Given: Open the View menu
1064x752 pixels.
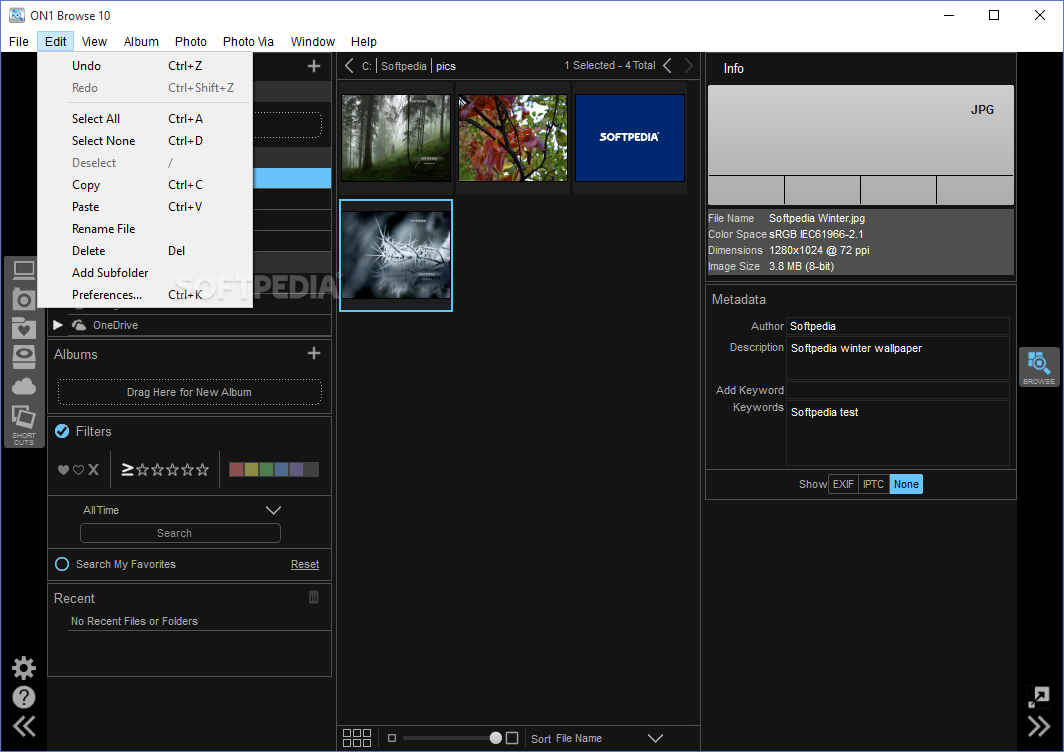Looking at the screenshot, I should 94,41.
